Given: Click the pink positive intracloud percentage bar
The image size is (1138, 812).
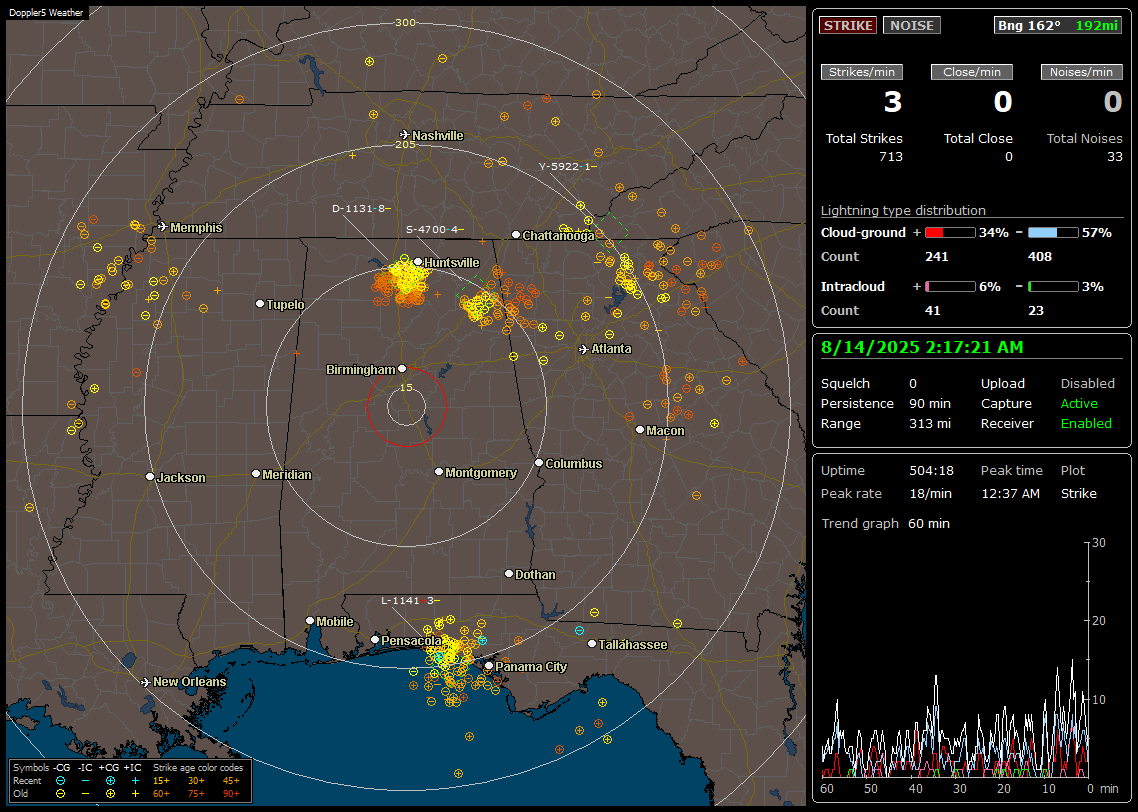Looking at the screenshot, I should click(x=950, y=287).
